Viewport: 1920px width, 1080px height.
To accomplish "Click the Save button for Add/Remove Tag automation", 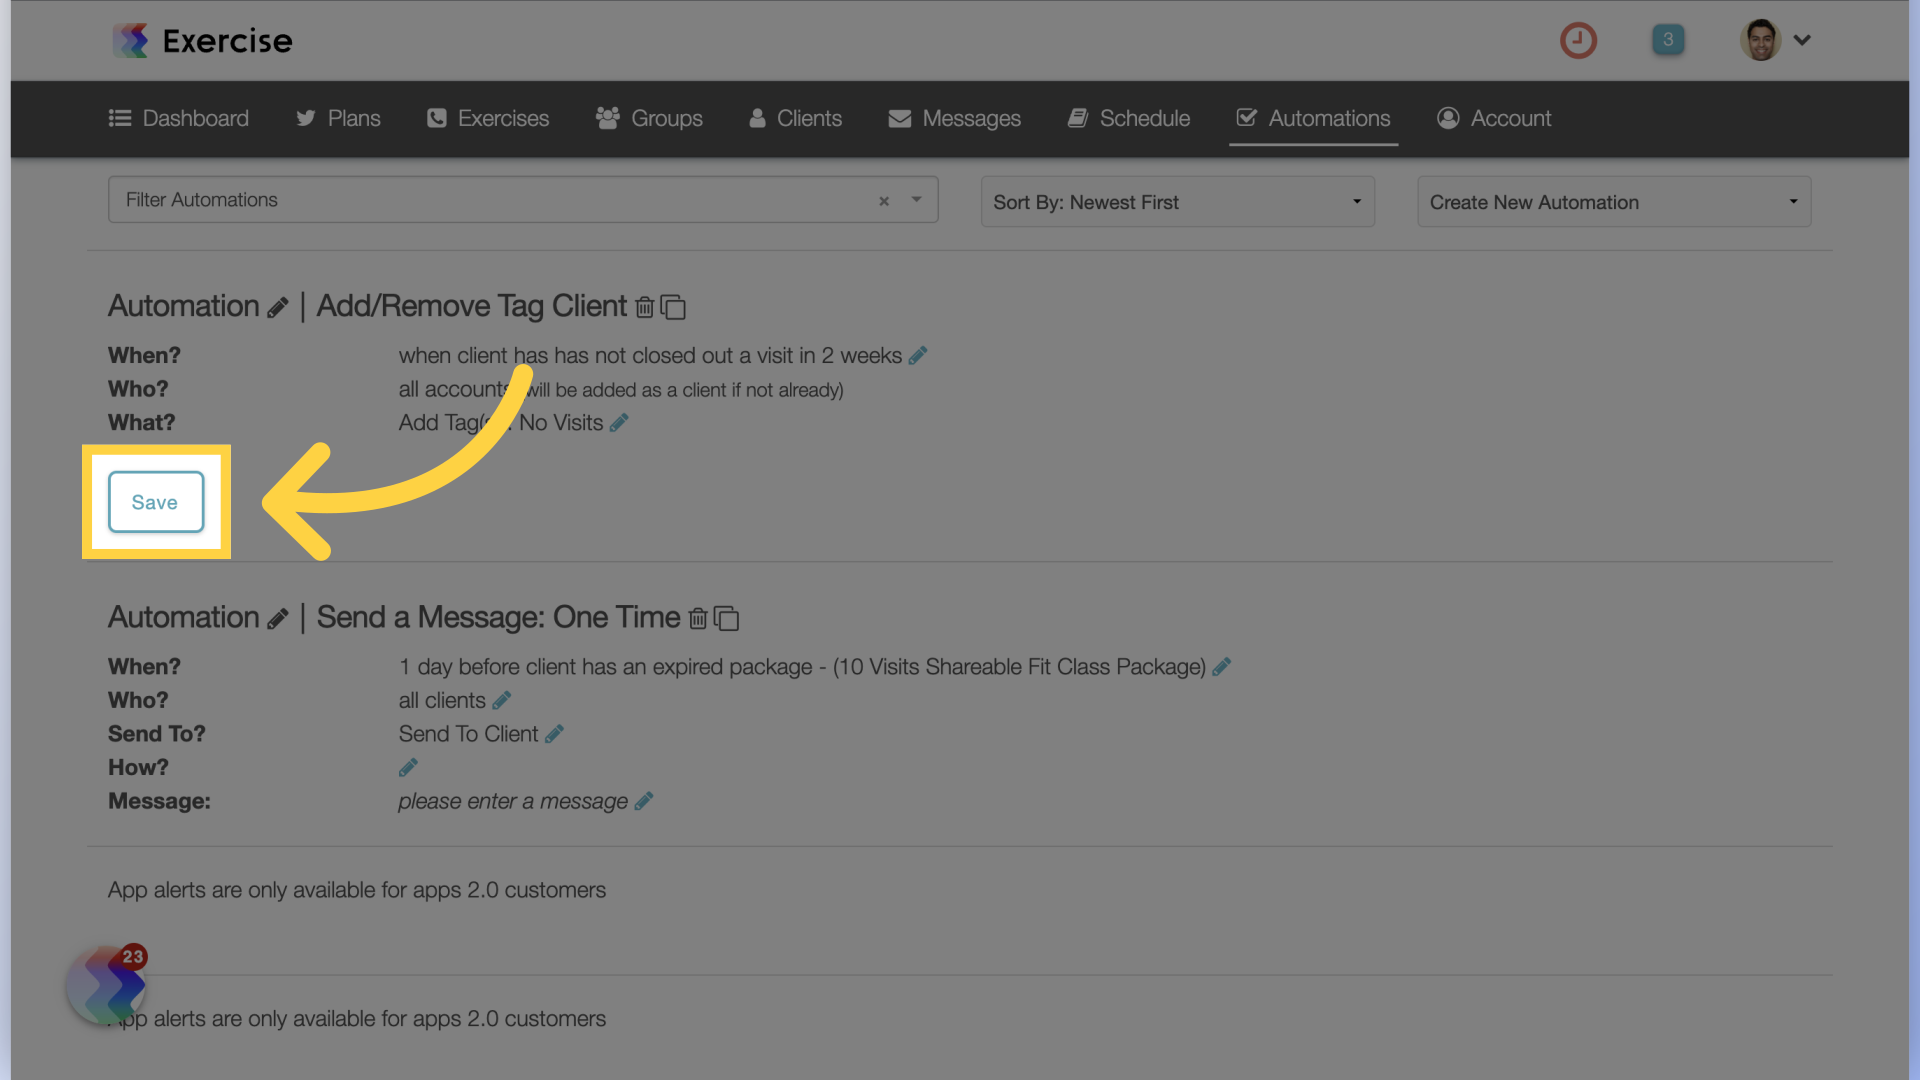I will 154,502.
